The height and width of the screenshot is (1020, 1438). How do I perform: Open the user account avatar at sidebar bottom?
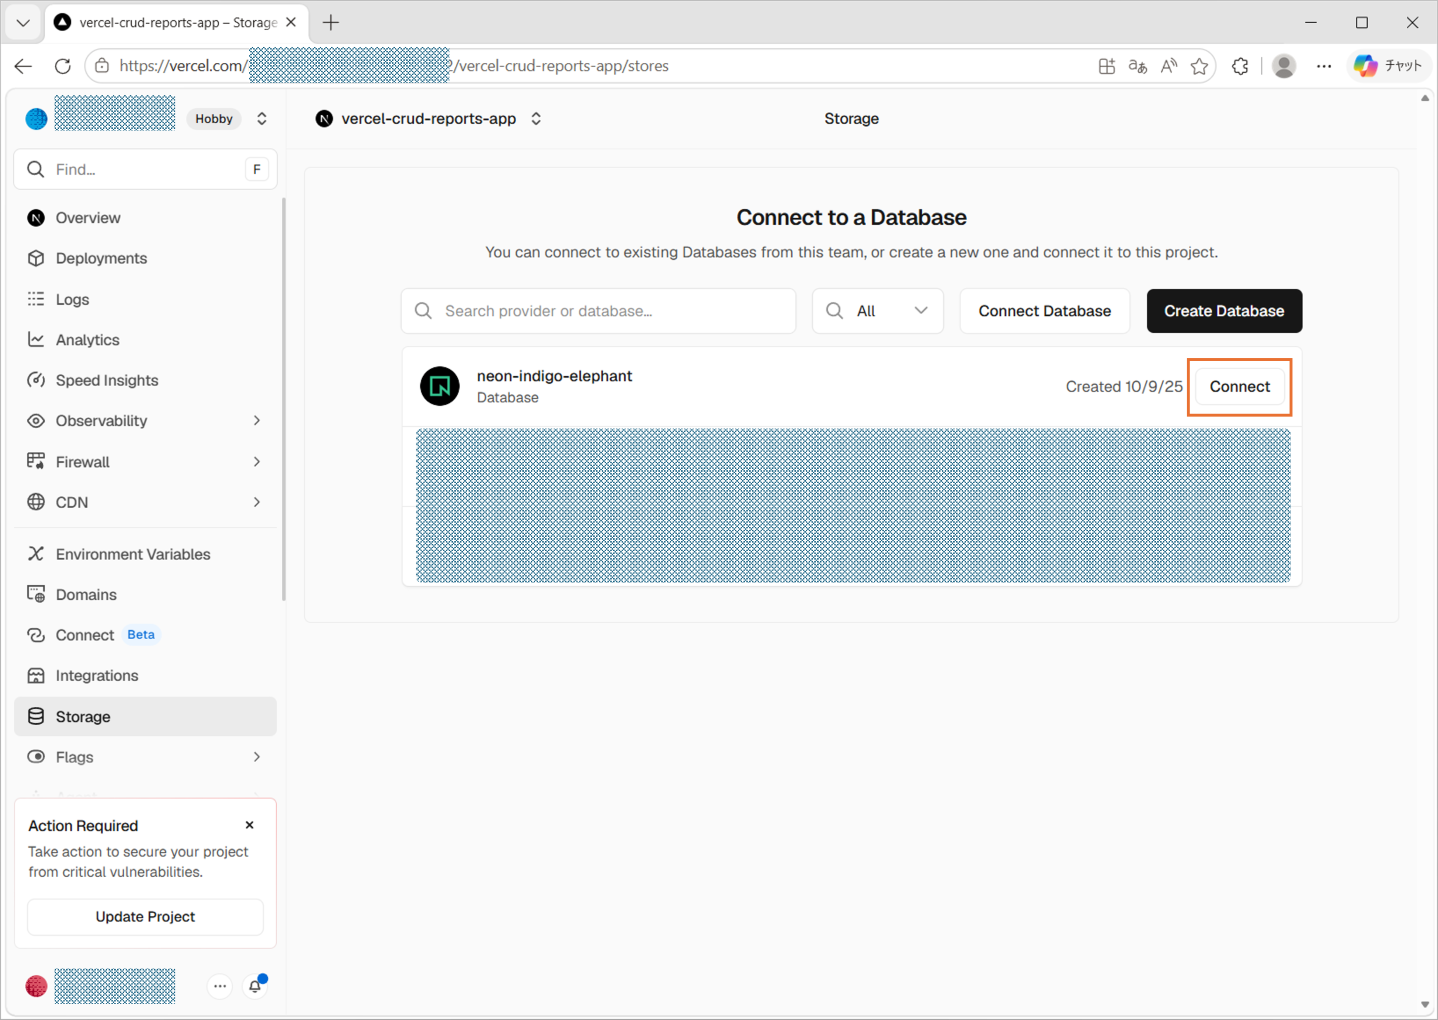click(x=36, y=986)
